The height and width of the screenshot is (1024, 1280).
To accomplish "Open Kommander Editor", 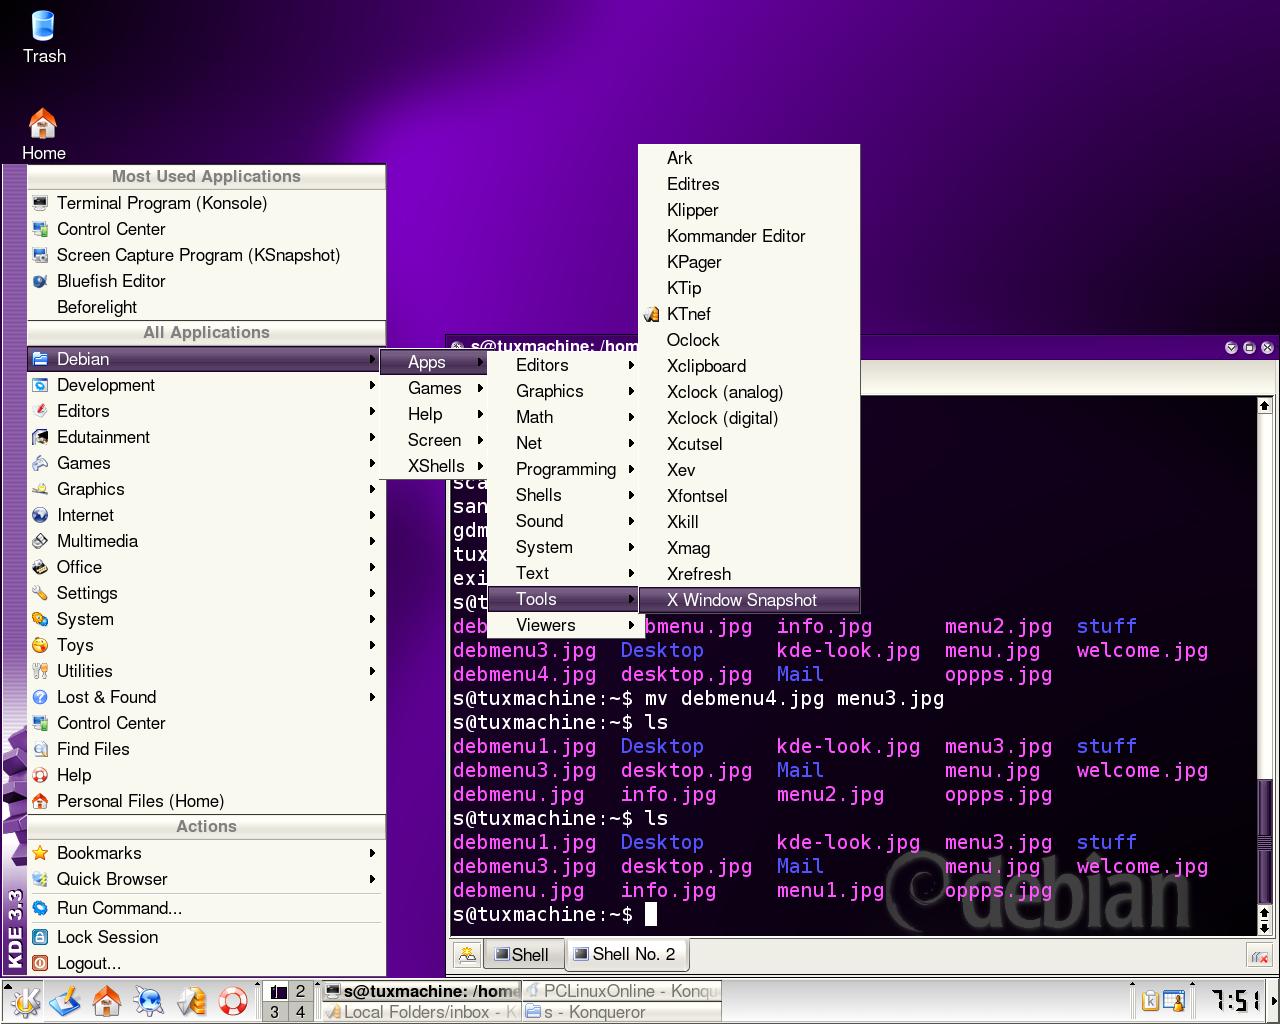I will pos(749,236).
